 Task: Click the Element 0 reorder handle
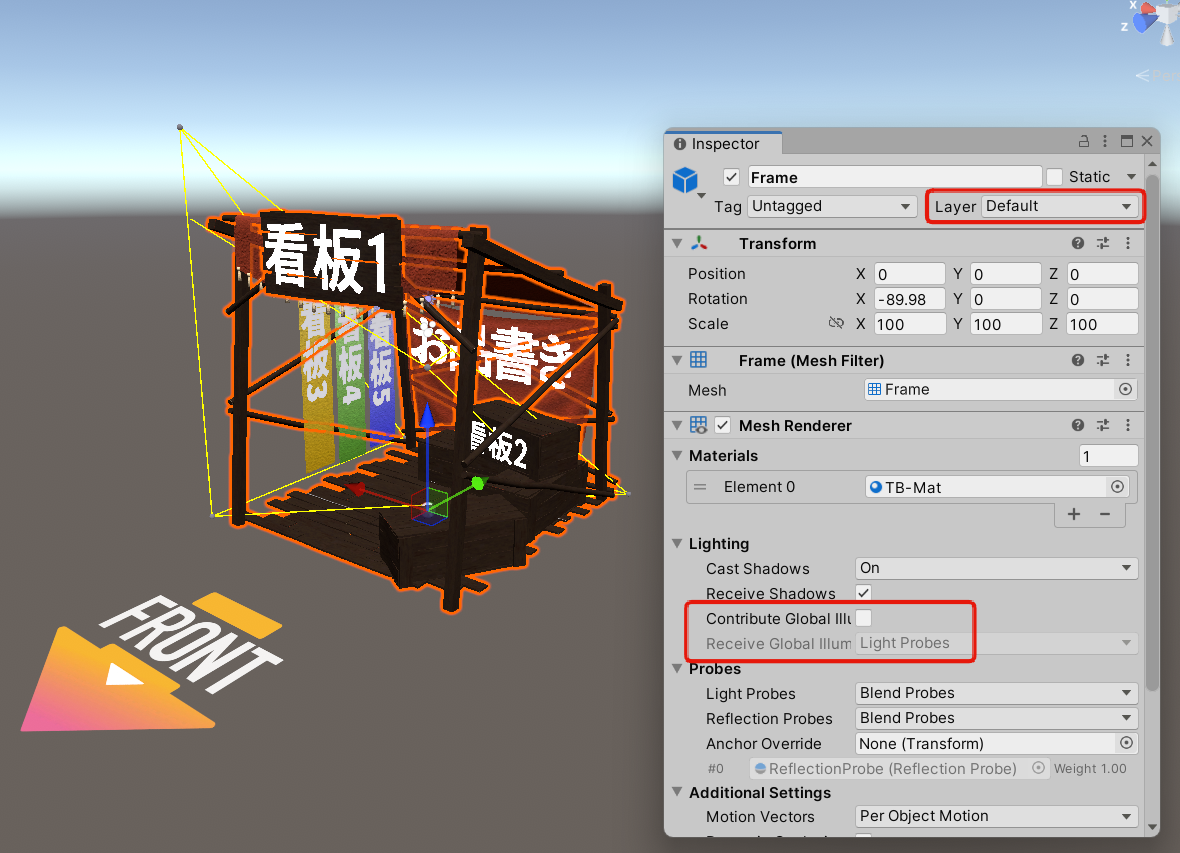pyautogui.click(x=700, y=487)
